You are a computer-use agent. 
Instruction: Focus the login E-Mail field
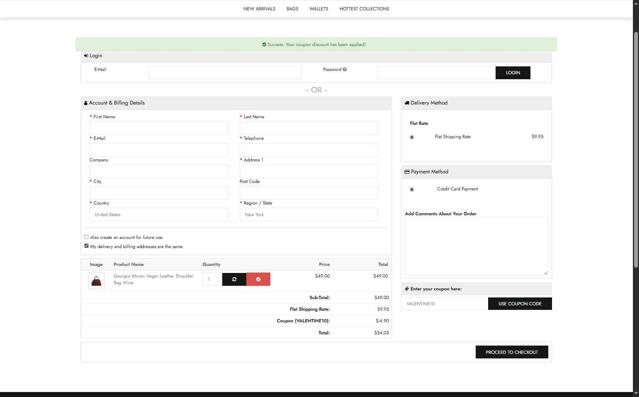pyautogui.click(x=225, y=73)
